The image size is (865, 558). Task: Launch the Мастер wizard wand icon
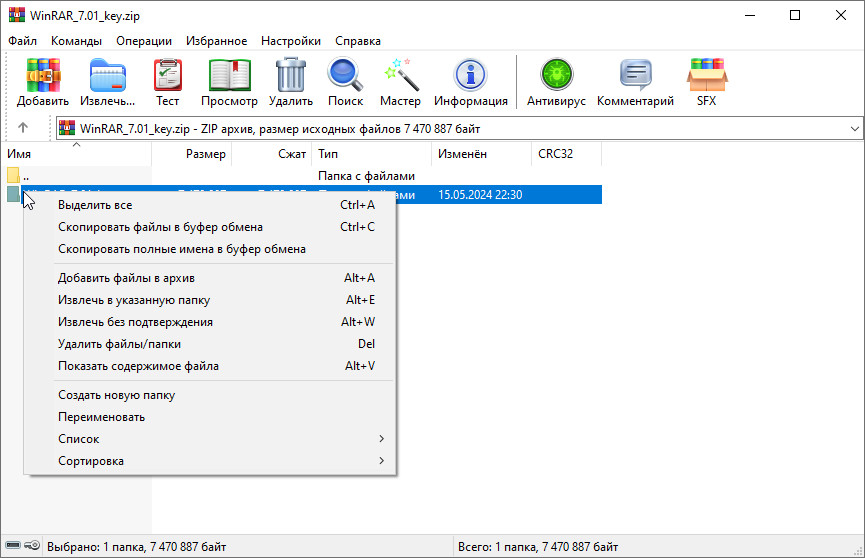click(401, 76)
